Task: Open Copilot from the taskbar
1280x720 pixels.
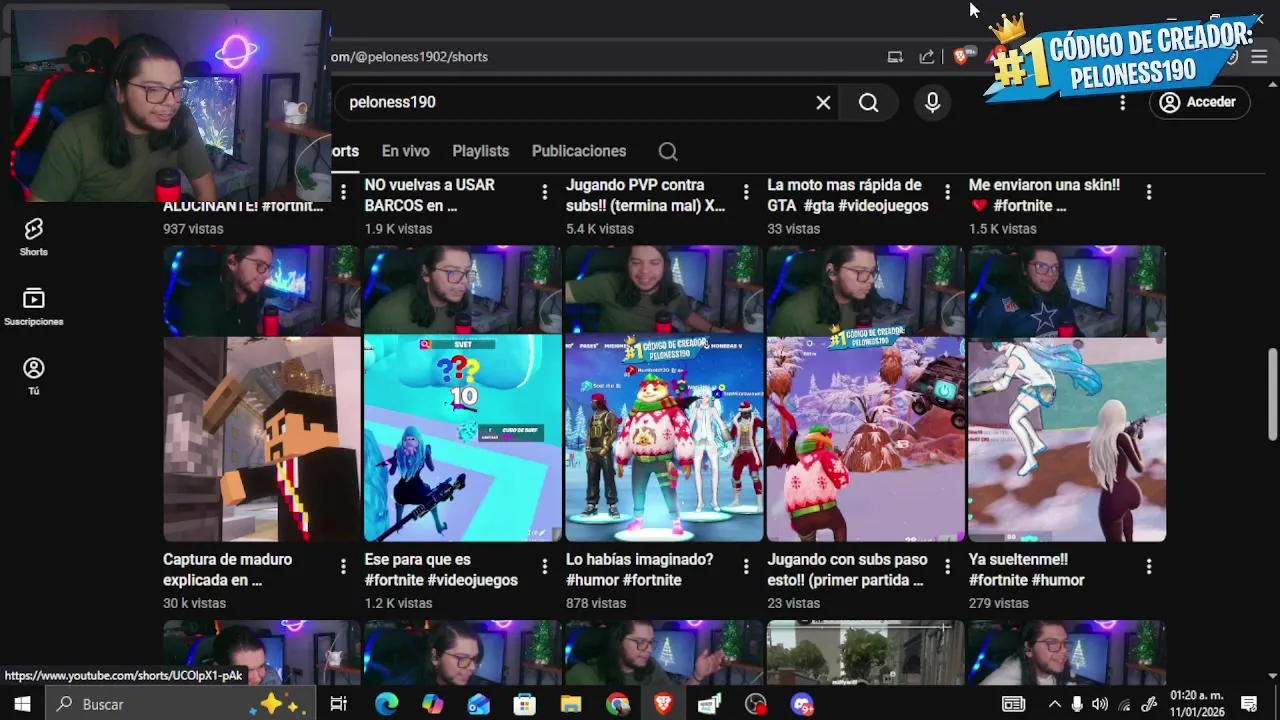Action: point(432,704)
